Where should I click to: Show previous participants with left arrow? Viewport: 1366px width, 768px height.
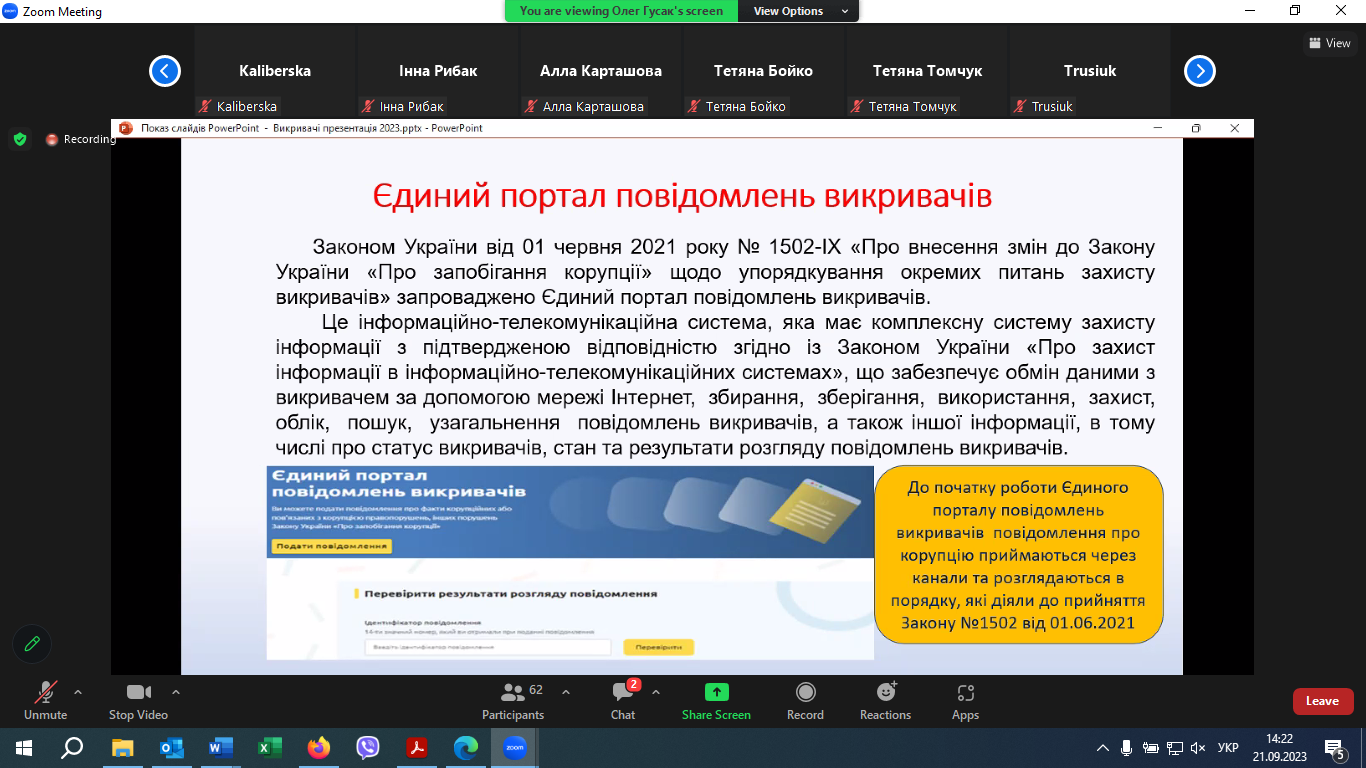point(165,71)
